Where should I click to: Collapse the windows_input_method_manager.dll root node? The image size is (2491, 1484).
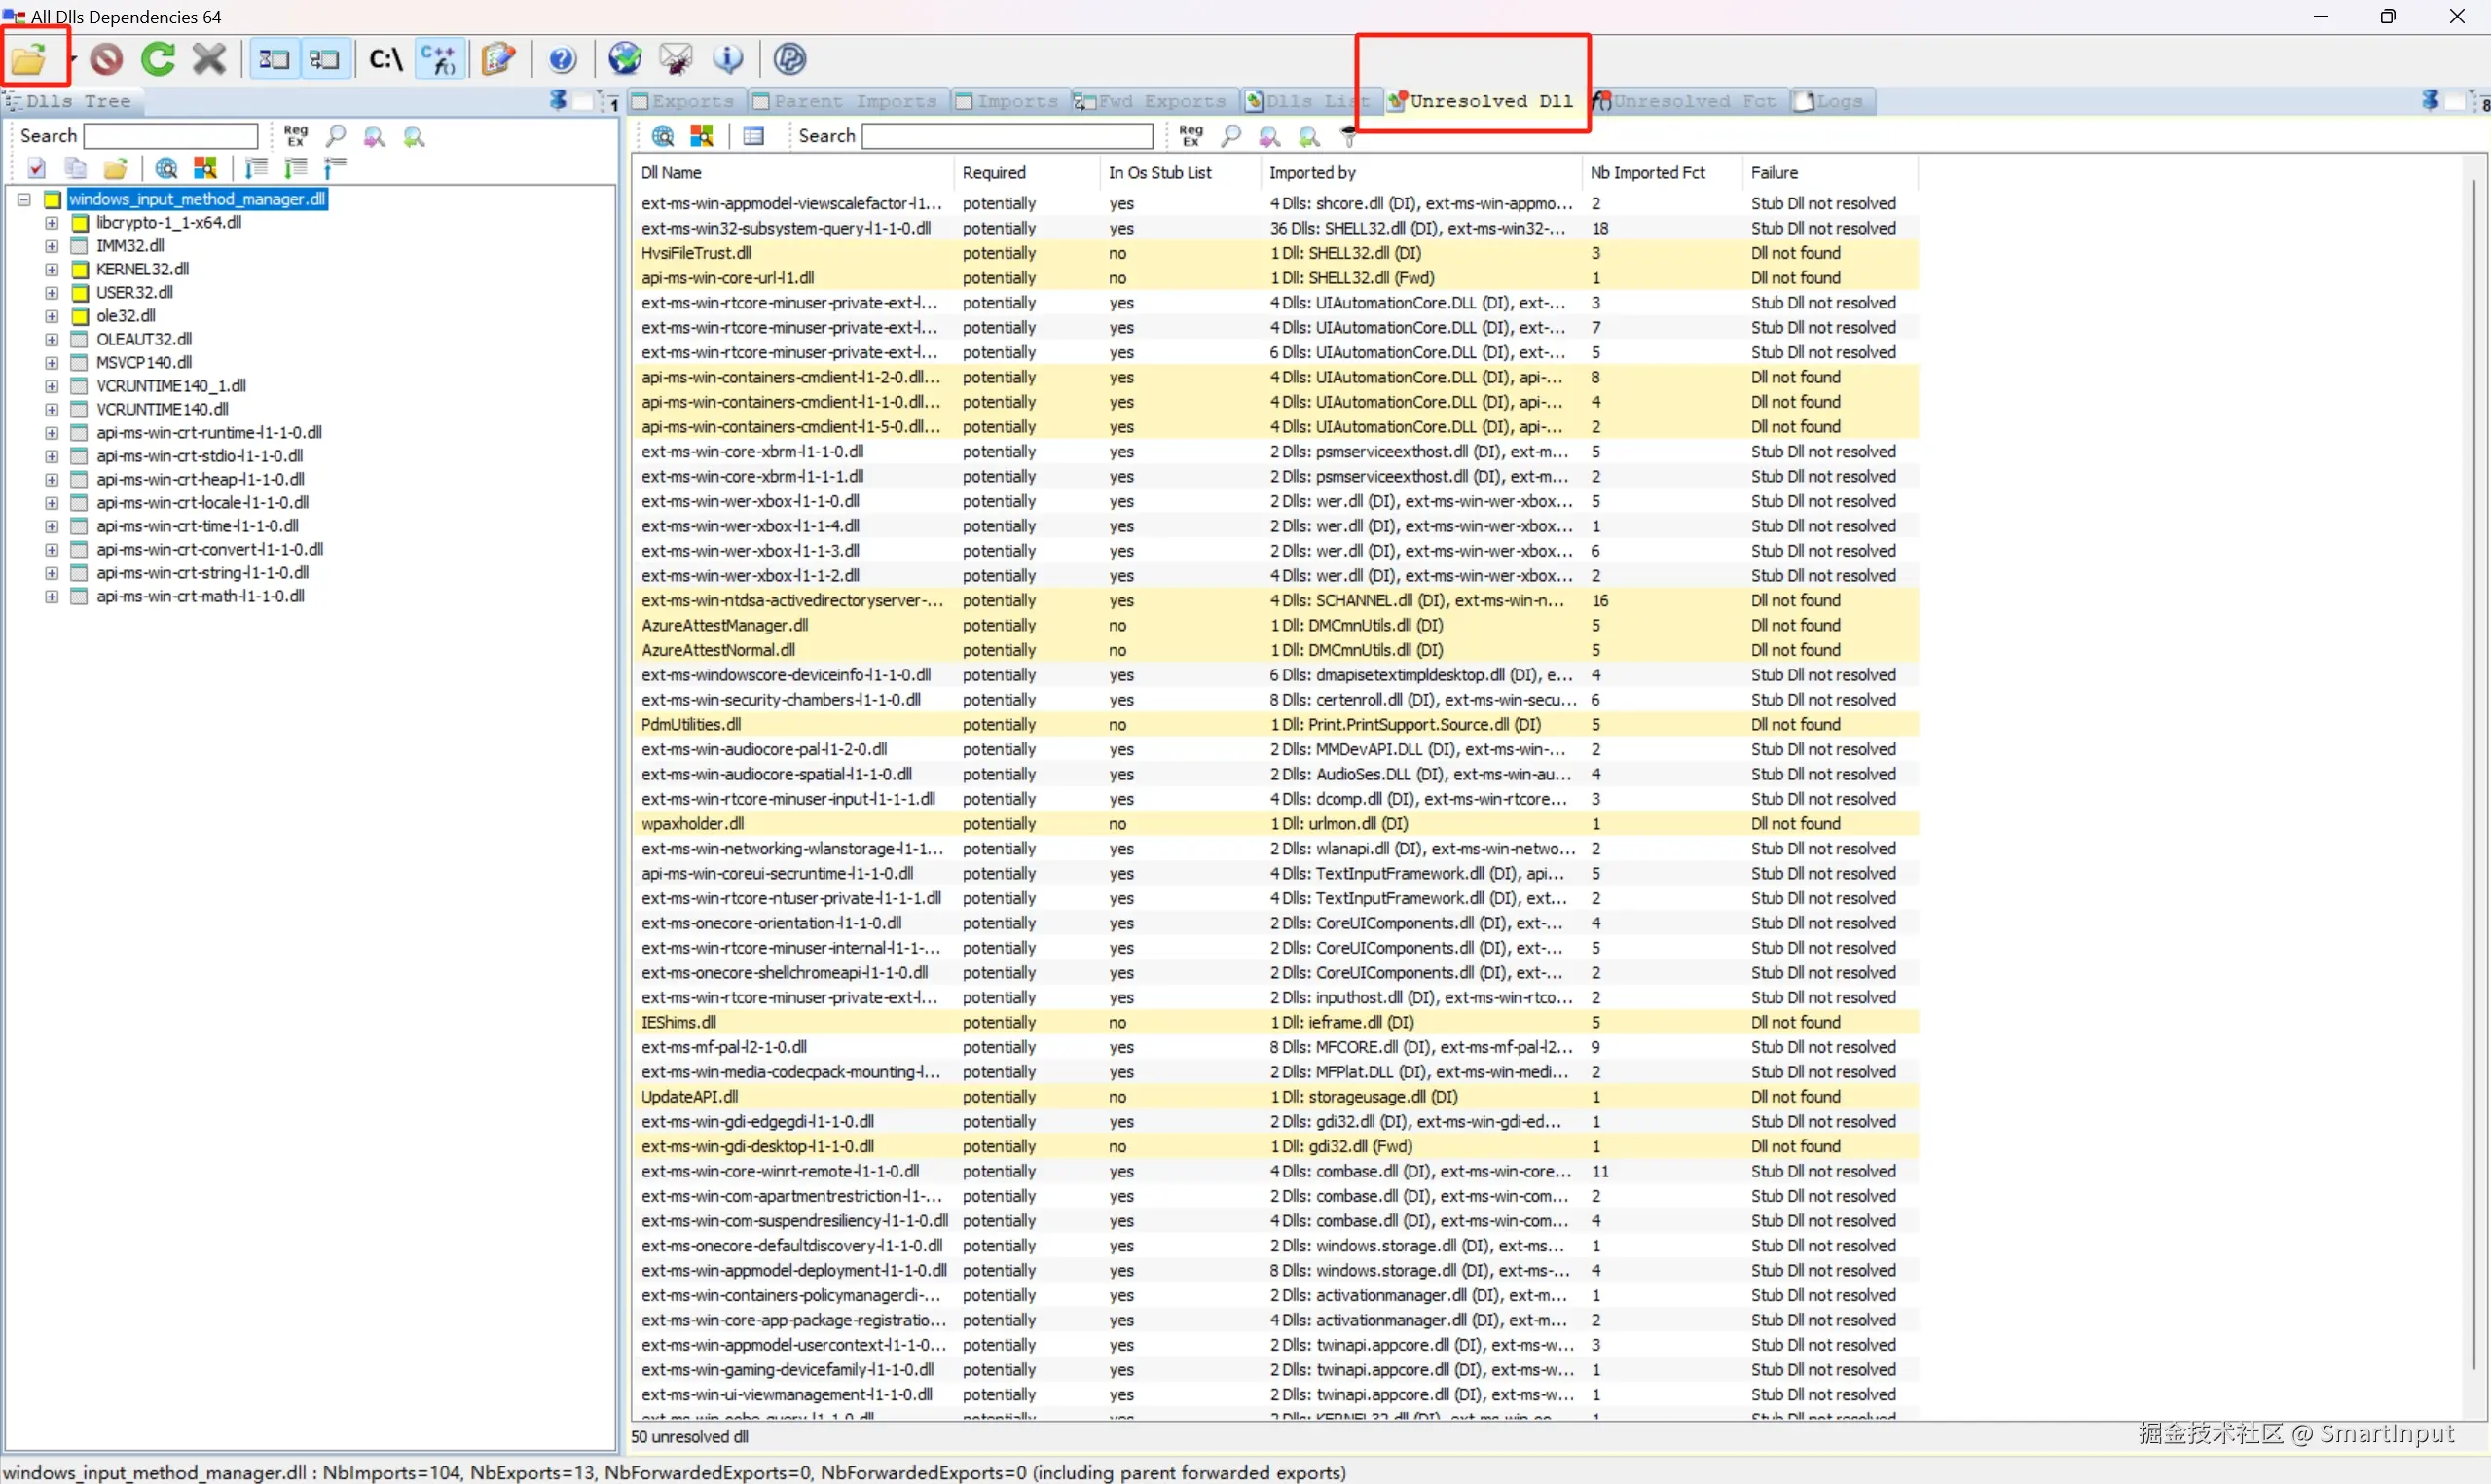(x=24, y=199)
